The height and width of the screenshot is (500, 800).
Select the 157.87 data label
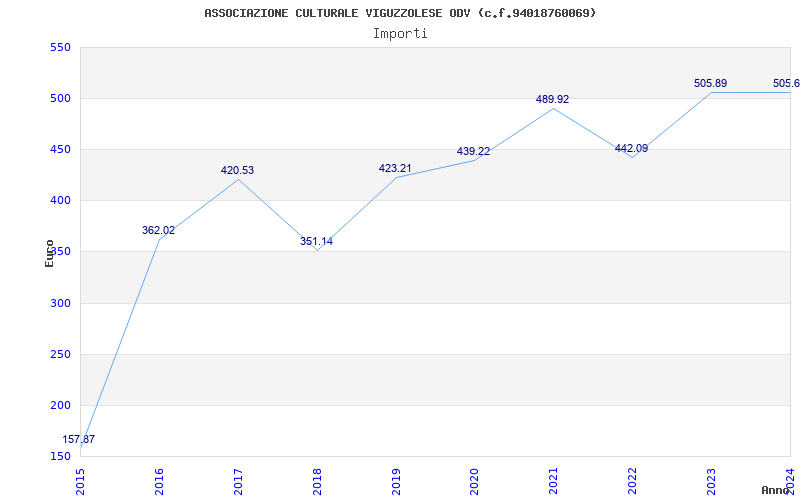(x=79, y=439)
